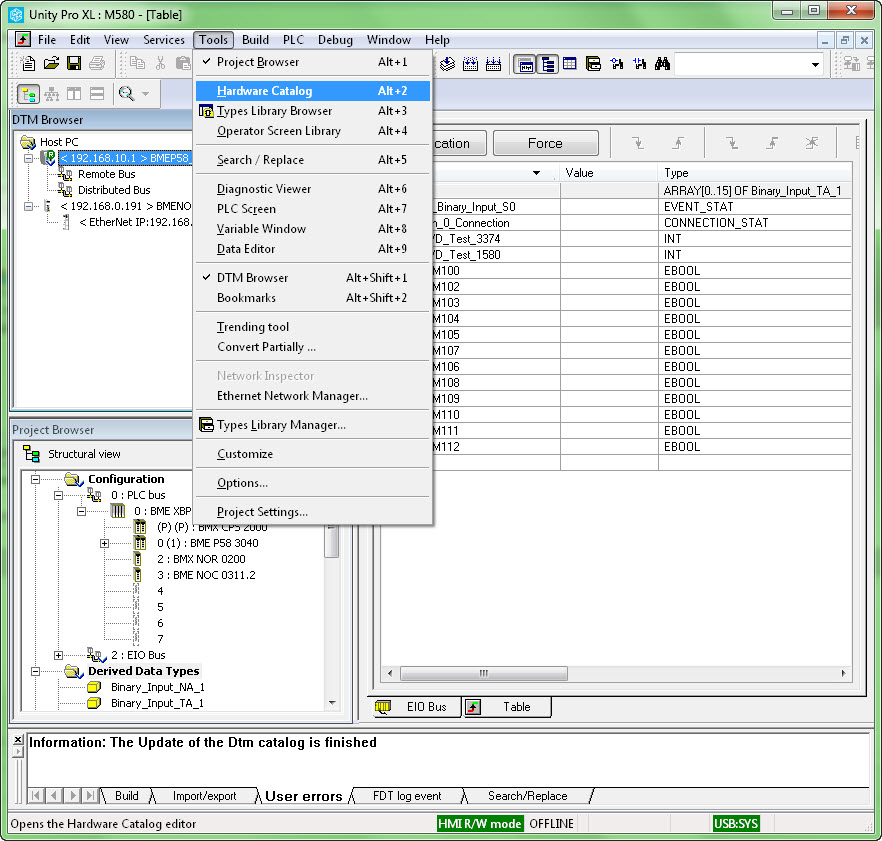Open the Services menu

click(164, 39)
